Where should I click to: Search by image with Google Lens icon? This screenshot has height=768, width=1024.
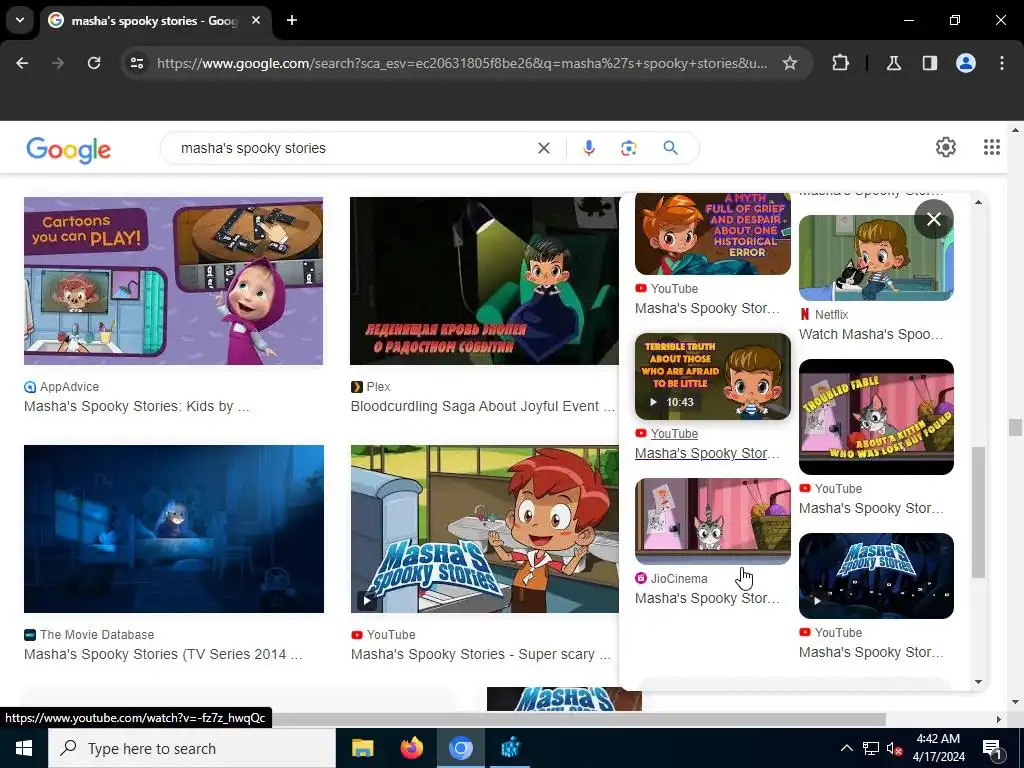[x=628, y=148]
